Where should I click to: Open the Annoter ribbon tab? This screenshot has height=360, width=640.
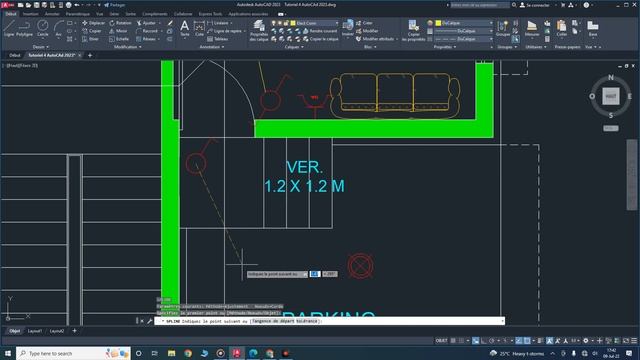[x=52, y=14]
